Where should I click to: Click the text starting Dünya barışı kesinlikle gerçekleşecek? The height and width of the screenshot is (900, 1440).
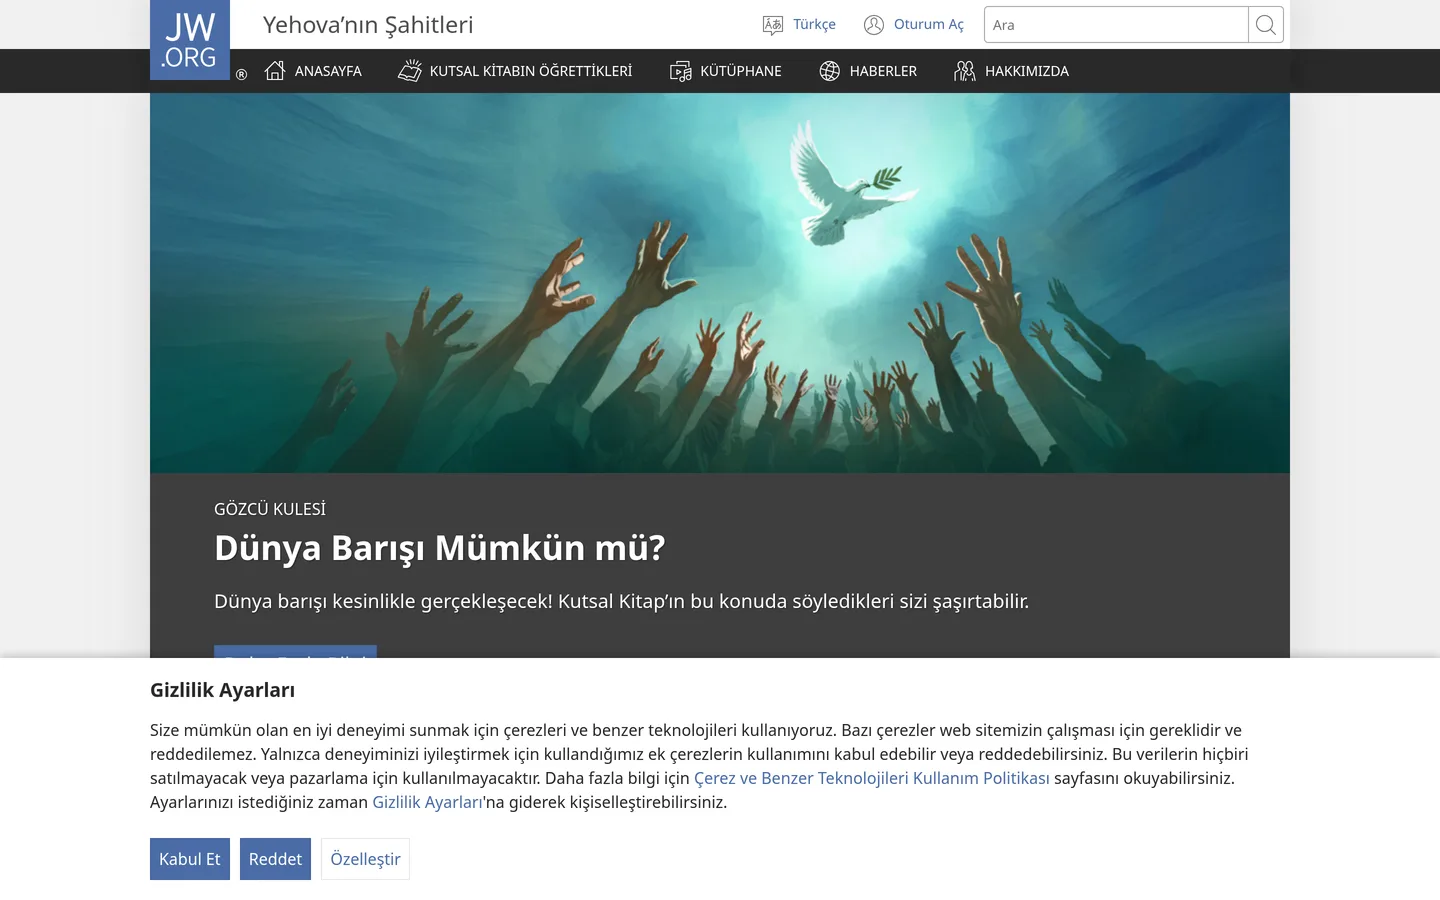pyautogui.click(x=621, y=601)
